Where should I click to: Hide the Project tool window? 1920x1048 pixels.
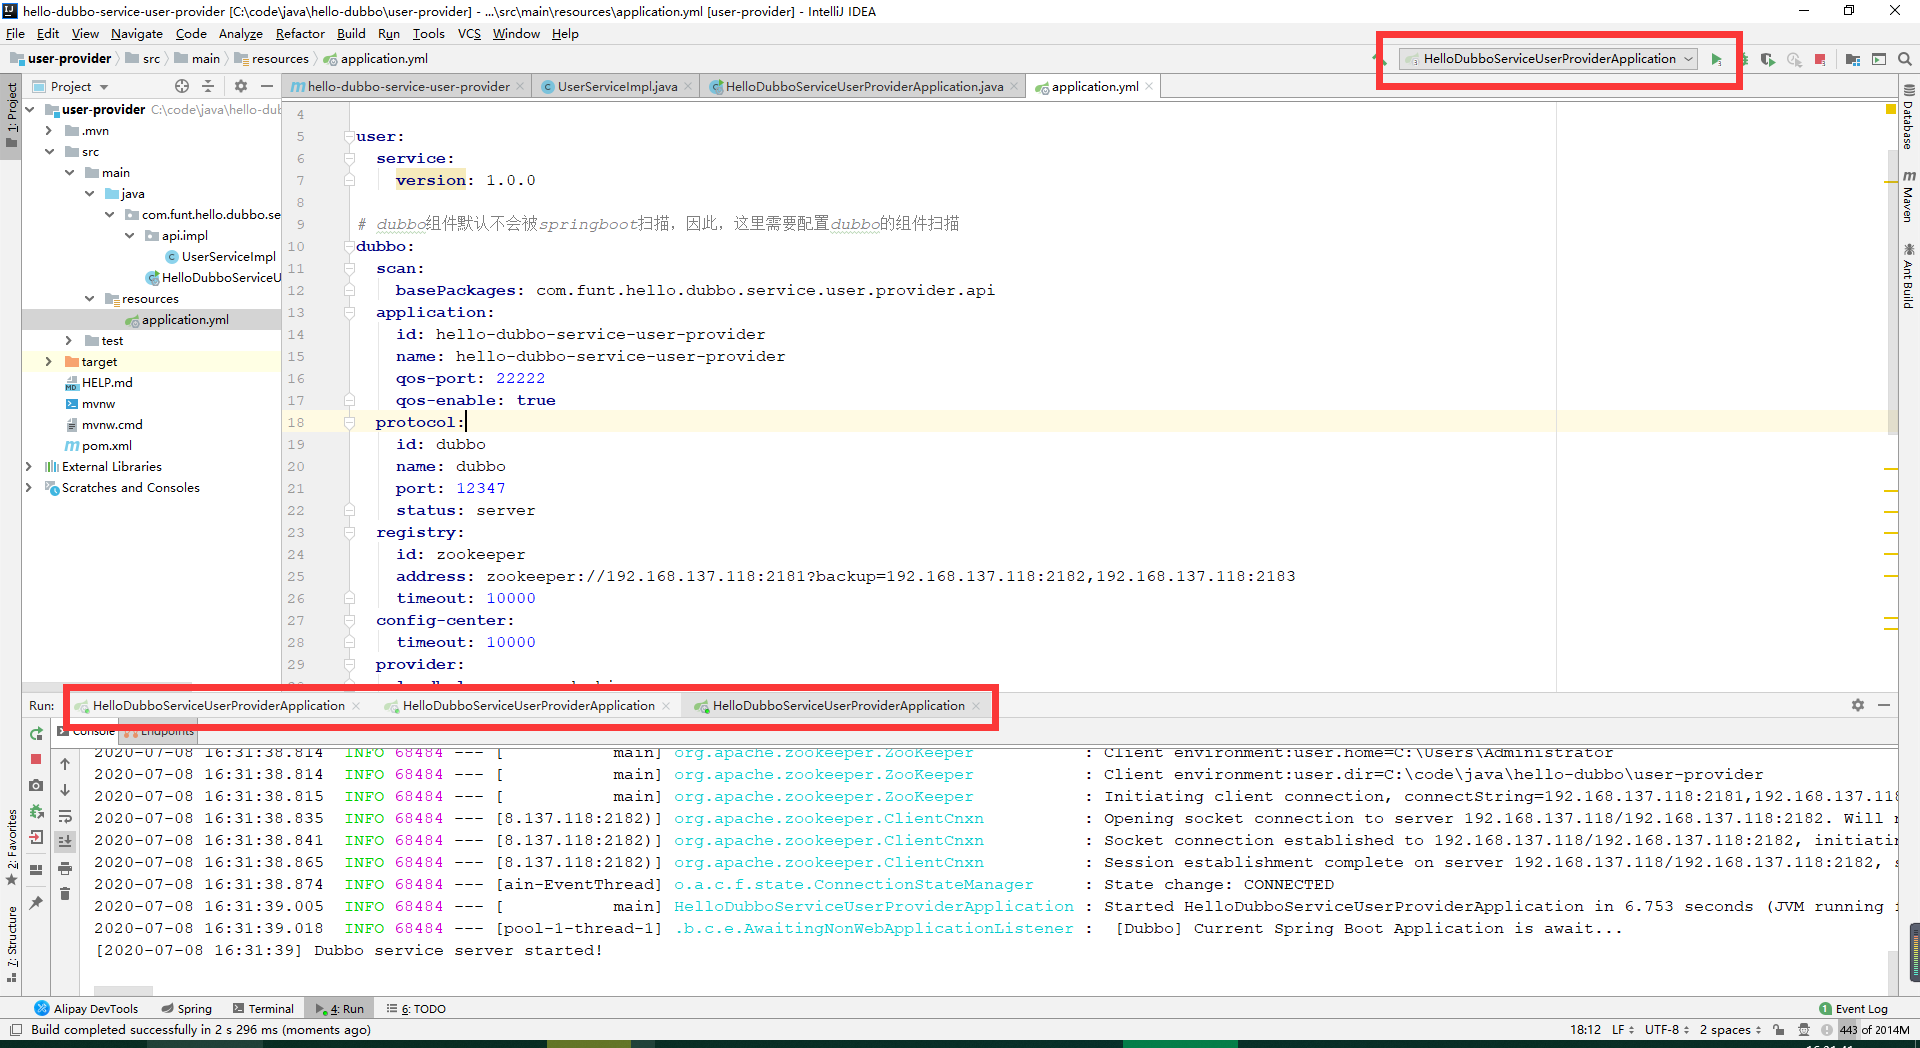pyautogui.click(x=267, y=86)
